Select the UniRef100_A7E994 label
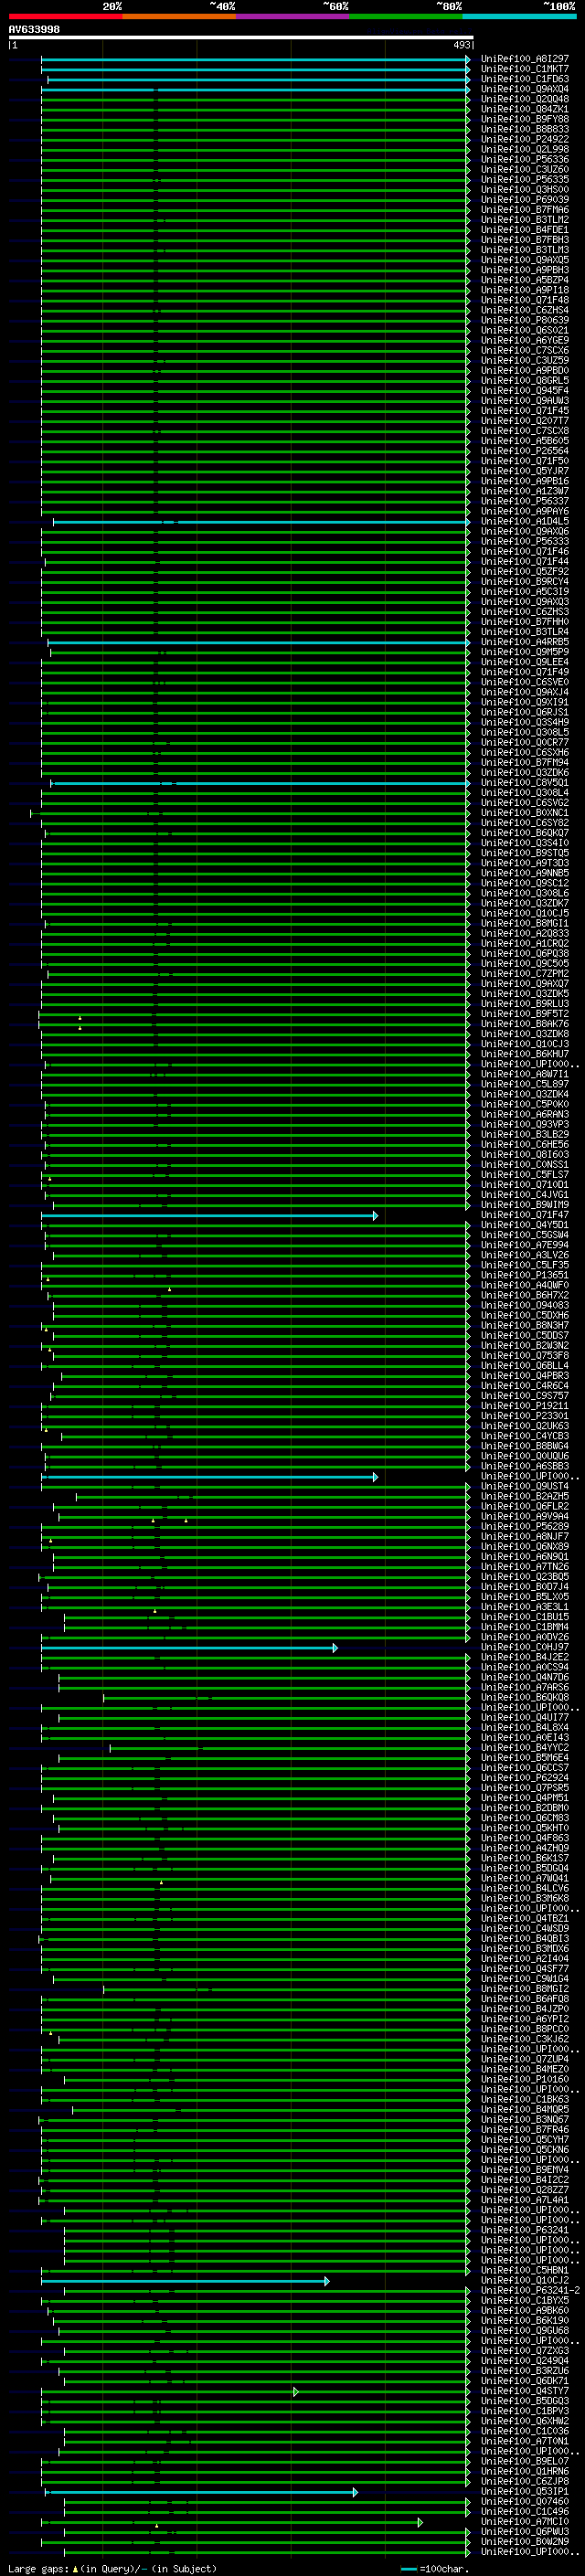The image size is (585, 2576). [x=524, y=1245]
